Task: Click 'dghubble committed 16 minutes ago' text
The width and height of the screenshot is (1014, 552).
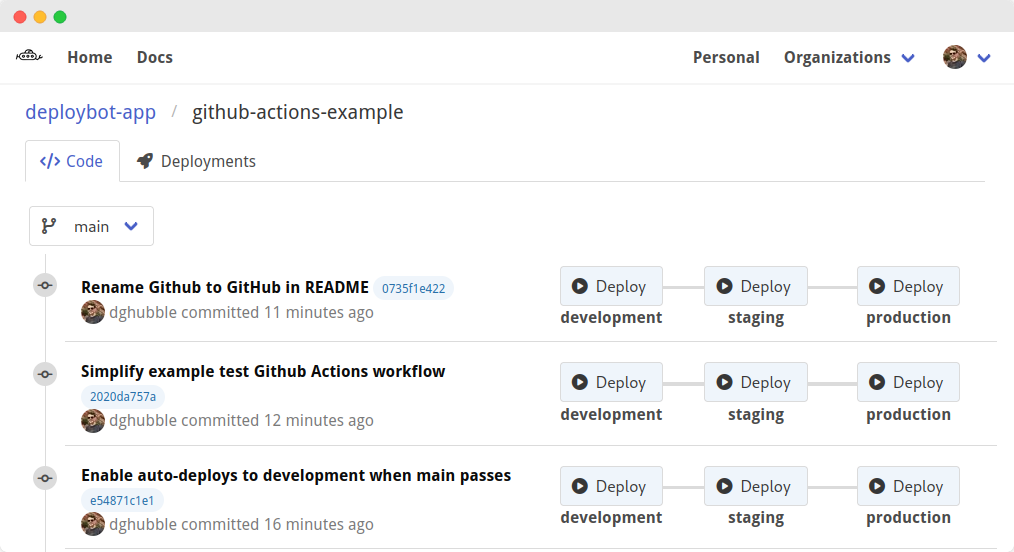Action: (x=241, y=525)
